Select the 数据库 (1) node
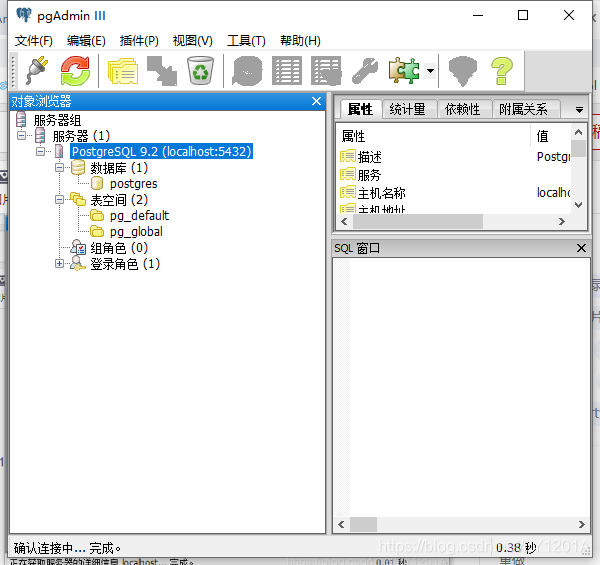The width and height of the screenshot is (600, 565). tap(119, 168)
